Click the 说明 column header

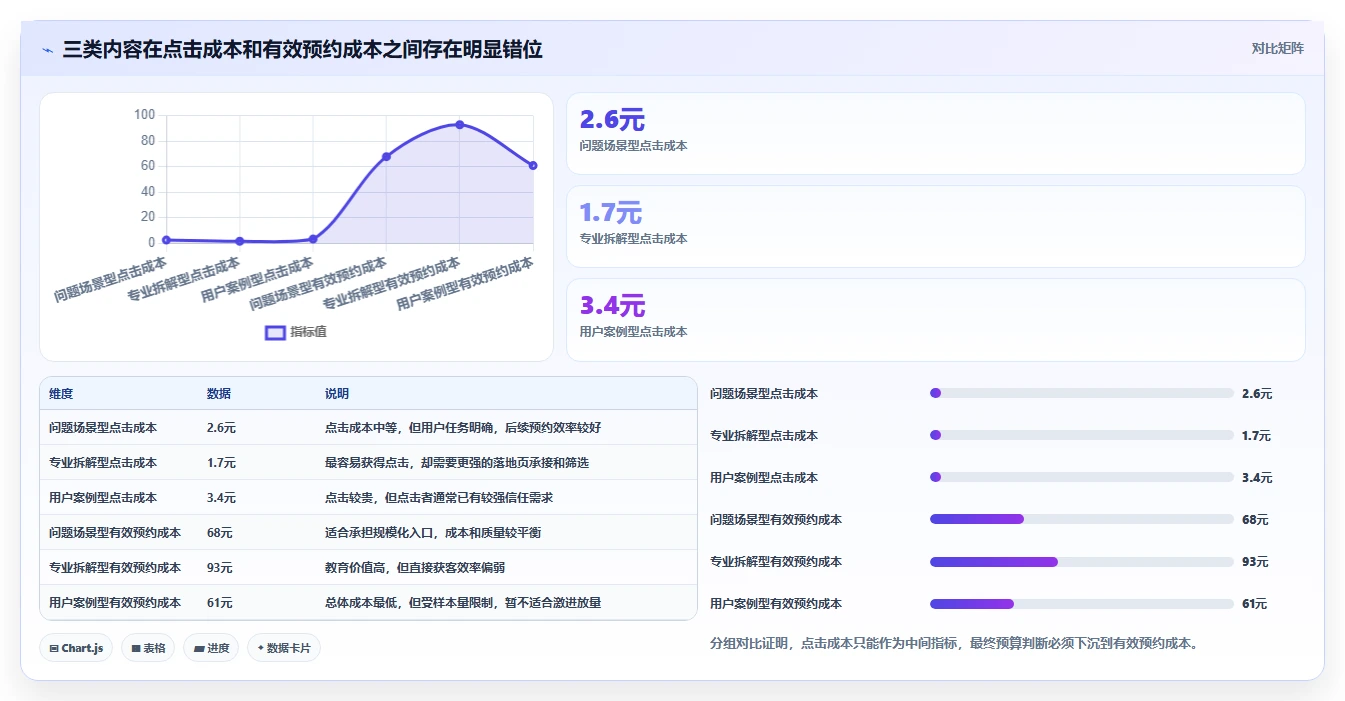coord(337,394)
